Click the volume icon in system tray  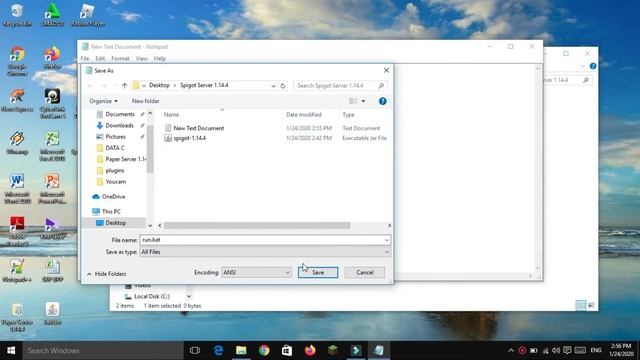[556, 351]
